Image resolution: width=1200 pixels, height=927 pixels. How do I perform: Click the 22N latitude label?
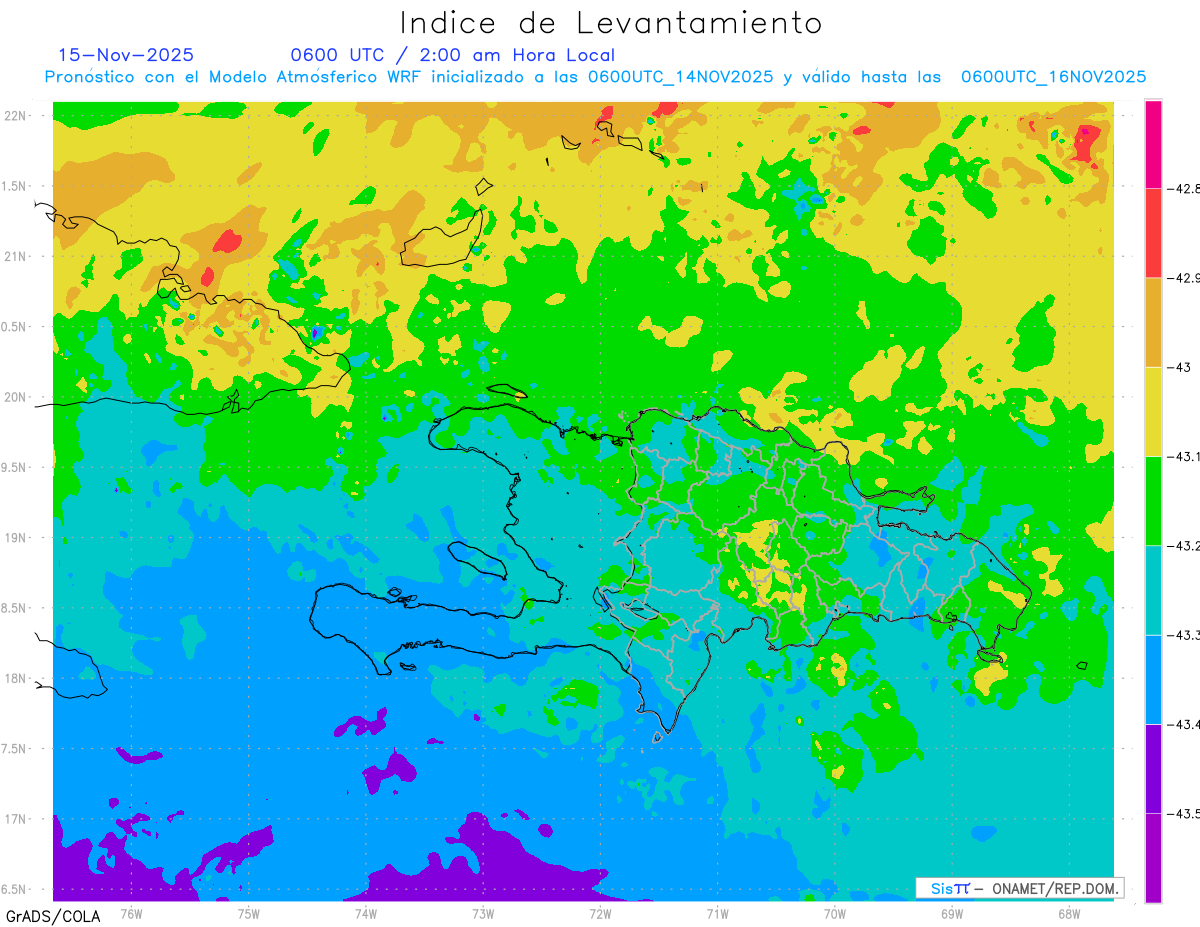[17, 115]
